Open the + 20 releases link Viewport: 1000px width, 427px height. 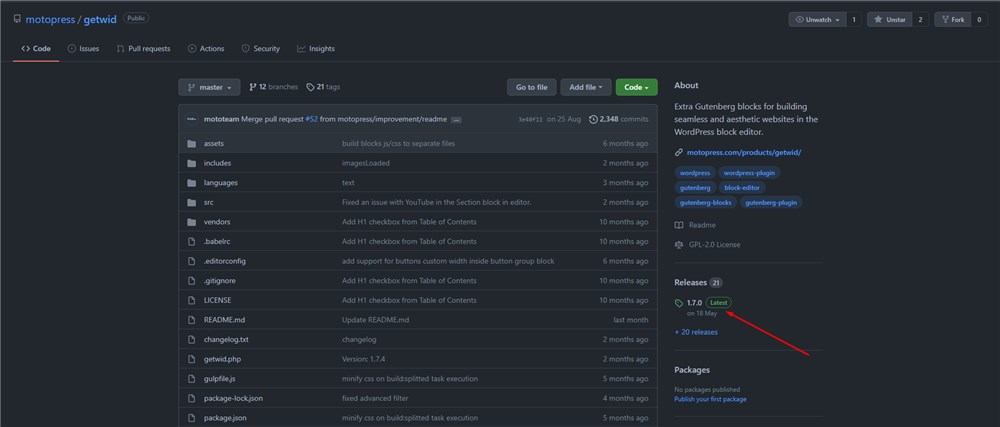(696, 332)
